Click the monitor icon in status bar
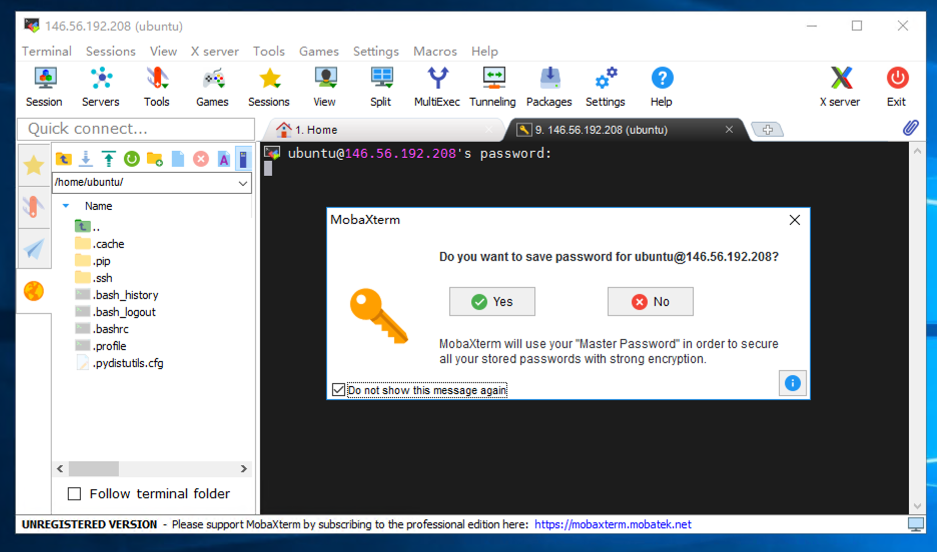The height and width of the screenshot is (552, 937). (x=915, y=525)
